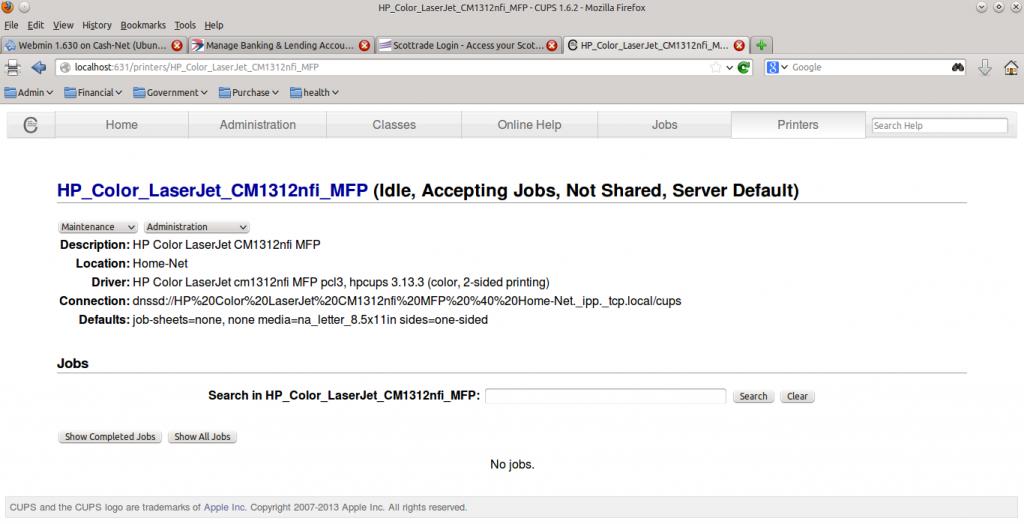Screen dimensions: 1024x524
Task: Expand the Maintenance dropdown
Action: pos(98,227)
